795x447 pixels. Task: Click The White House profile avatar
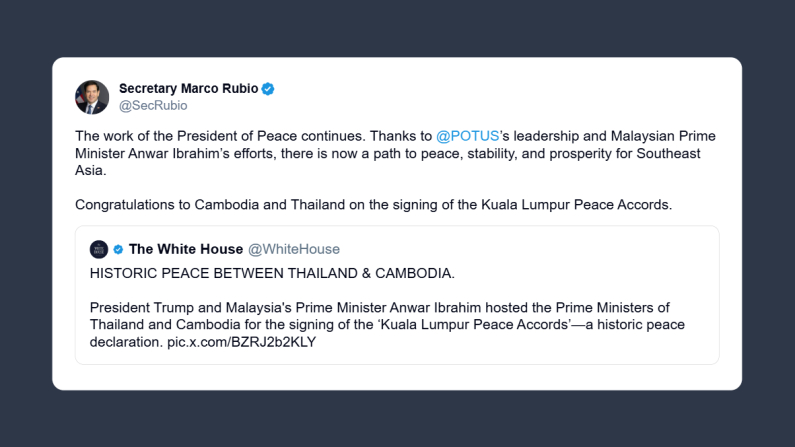pos(99,249)
